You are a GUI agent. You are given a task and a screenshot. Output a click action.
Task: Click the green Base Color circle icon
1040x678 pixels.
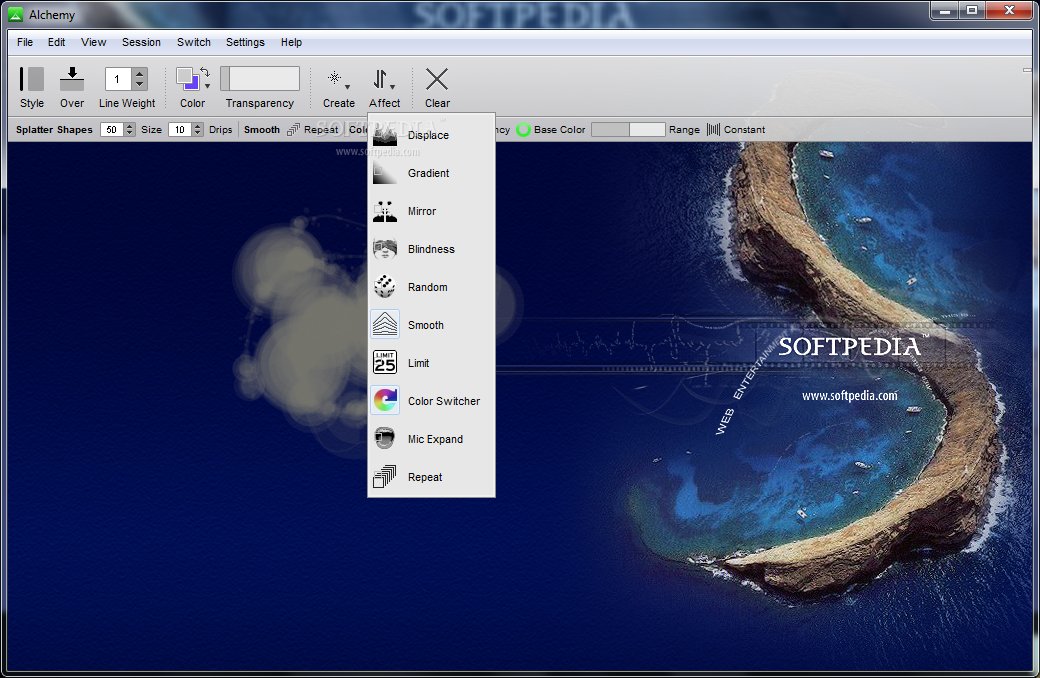coord(523,129)
